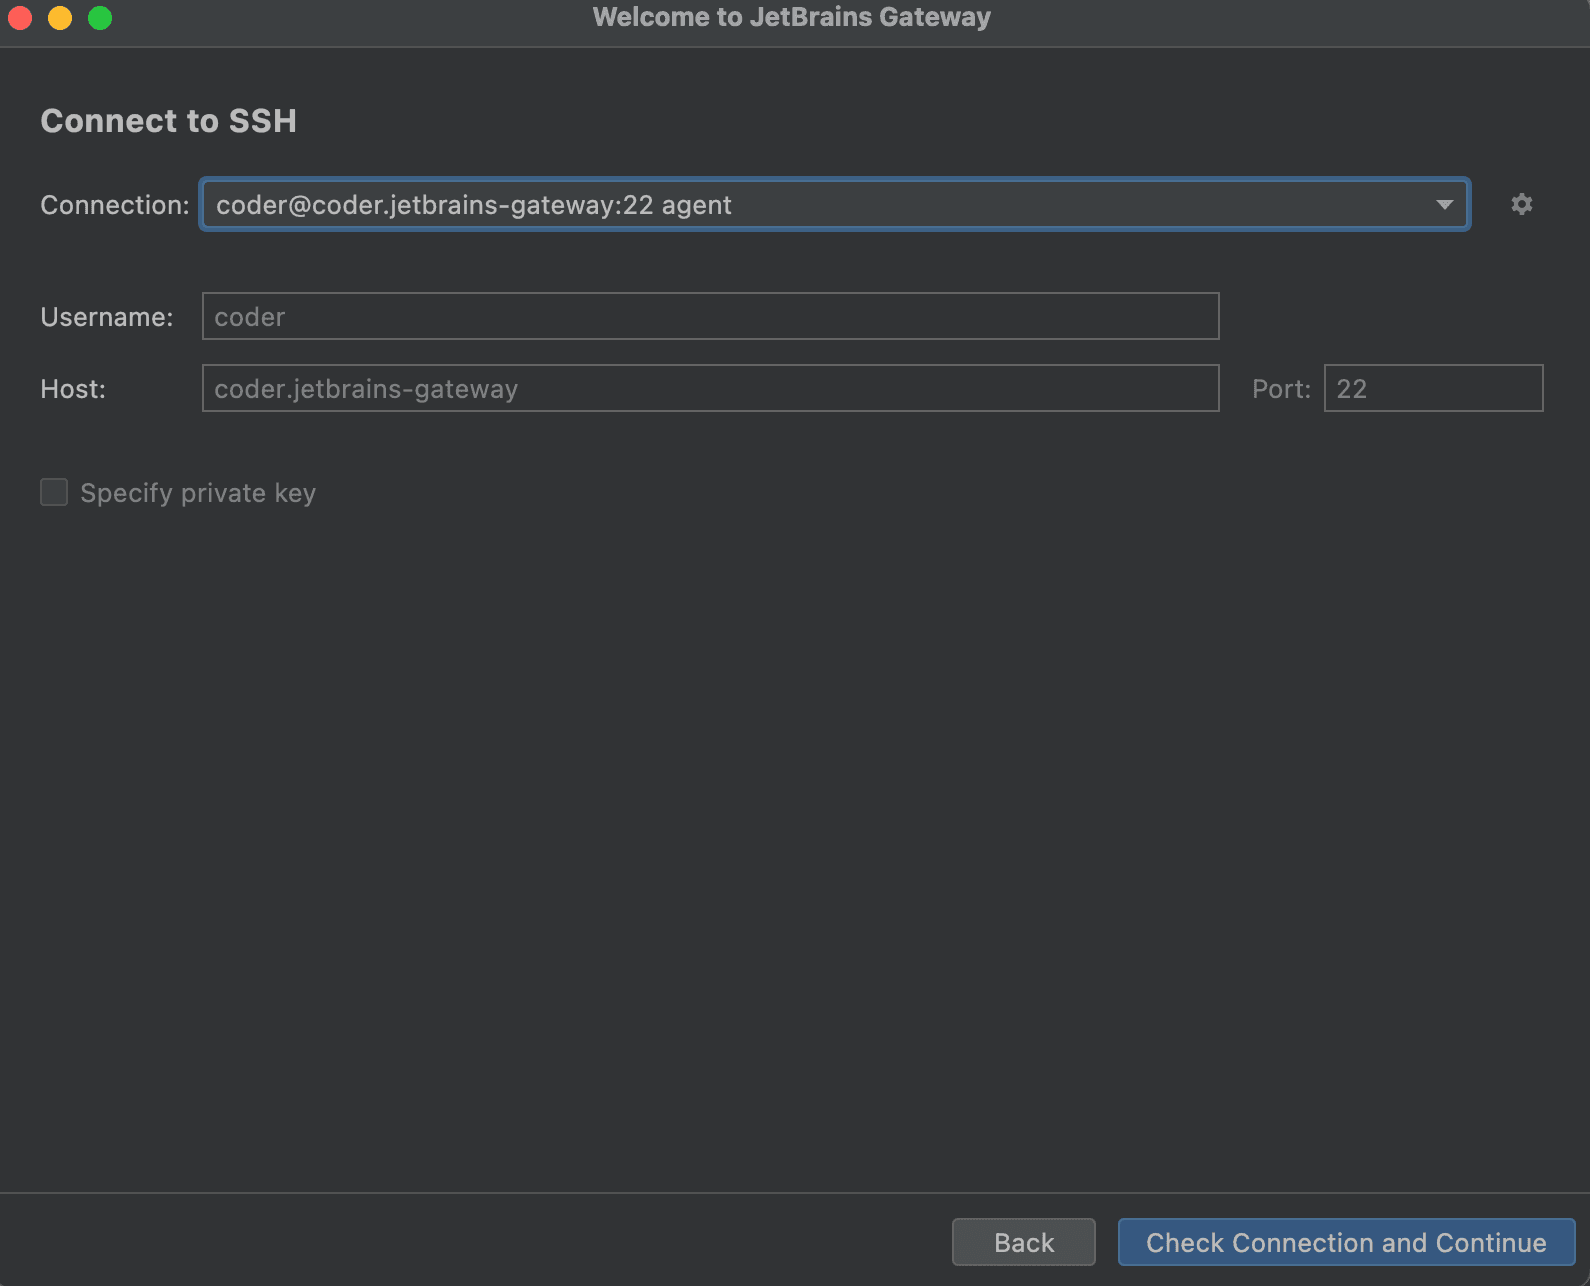Open SSH configurations via the gear icon
This screenshot has height=1286, width=1590.
pos(1521,204)
